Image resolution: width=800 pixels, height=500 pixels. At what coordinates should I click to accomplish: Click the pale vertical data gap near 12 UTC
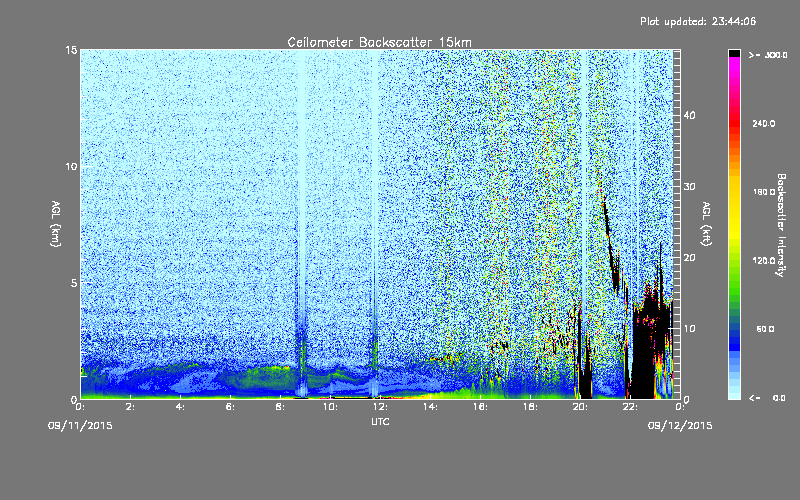(x=374, y=204)
